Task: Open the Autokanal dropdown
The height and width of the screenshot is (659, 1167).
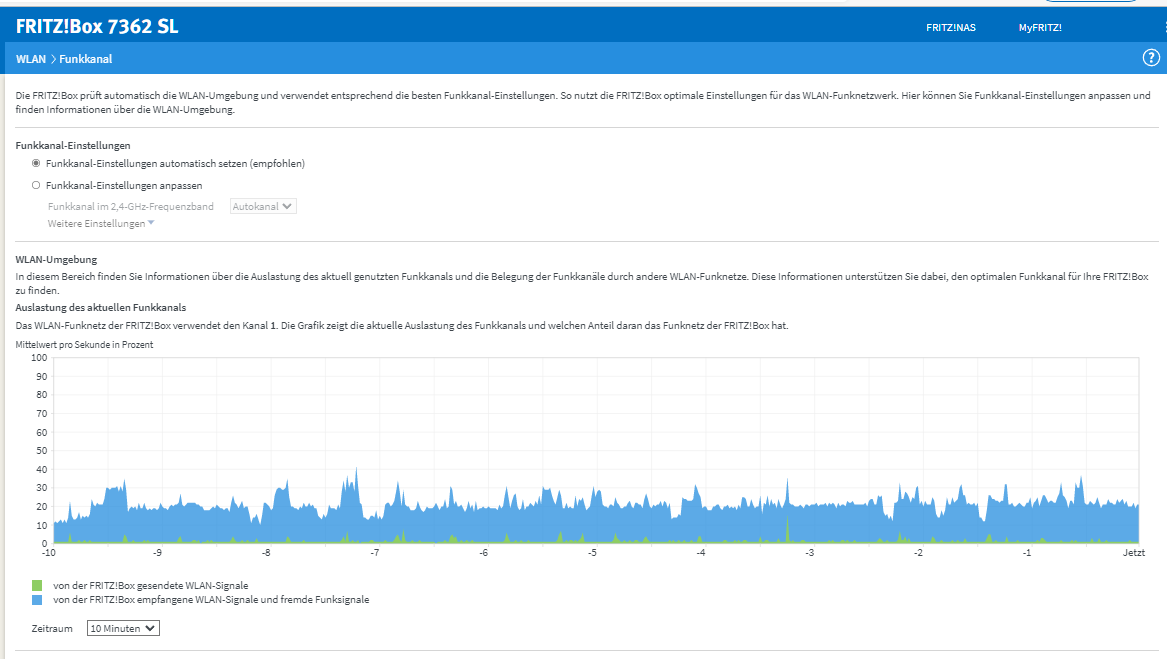Action: tap(263, 206)
